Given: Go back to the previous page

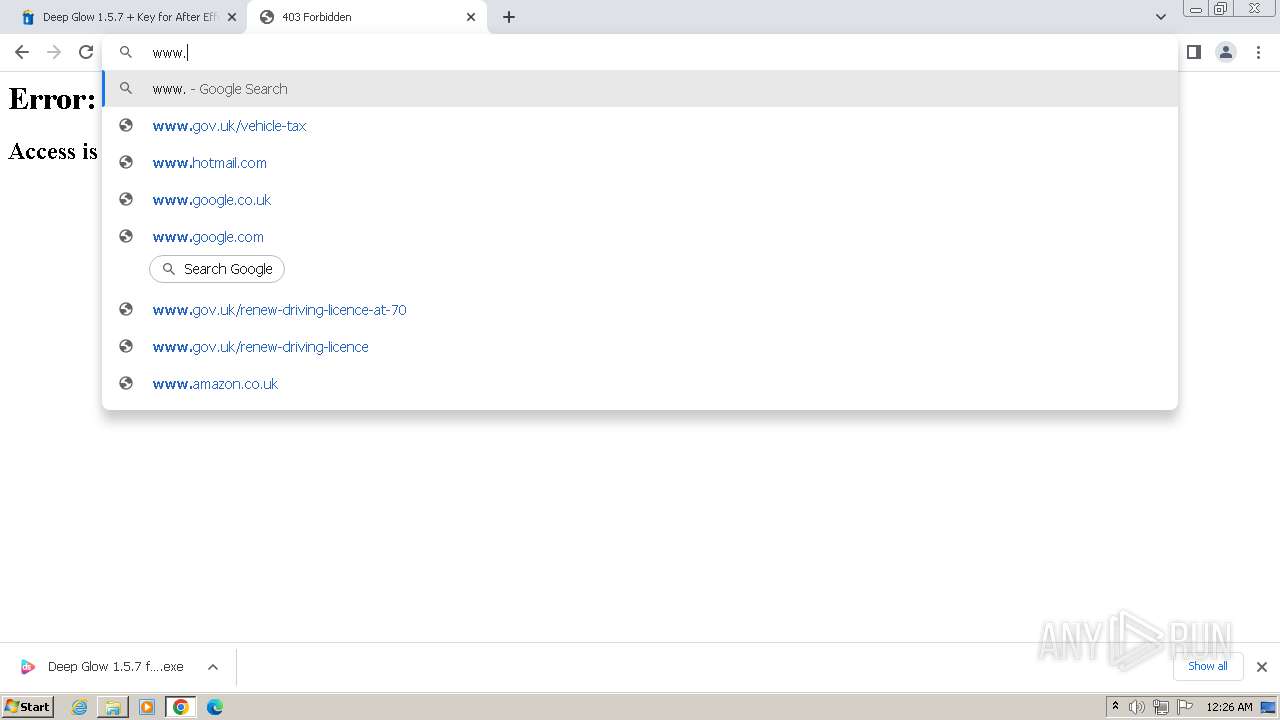Looking at the screenshot, I should 22,52.
